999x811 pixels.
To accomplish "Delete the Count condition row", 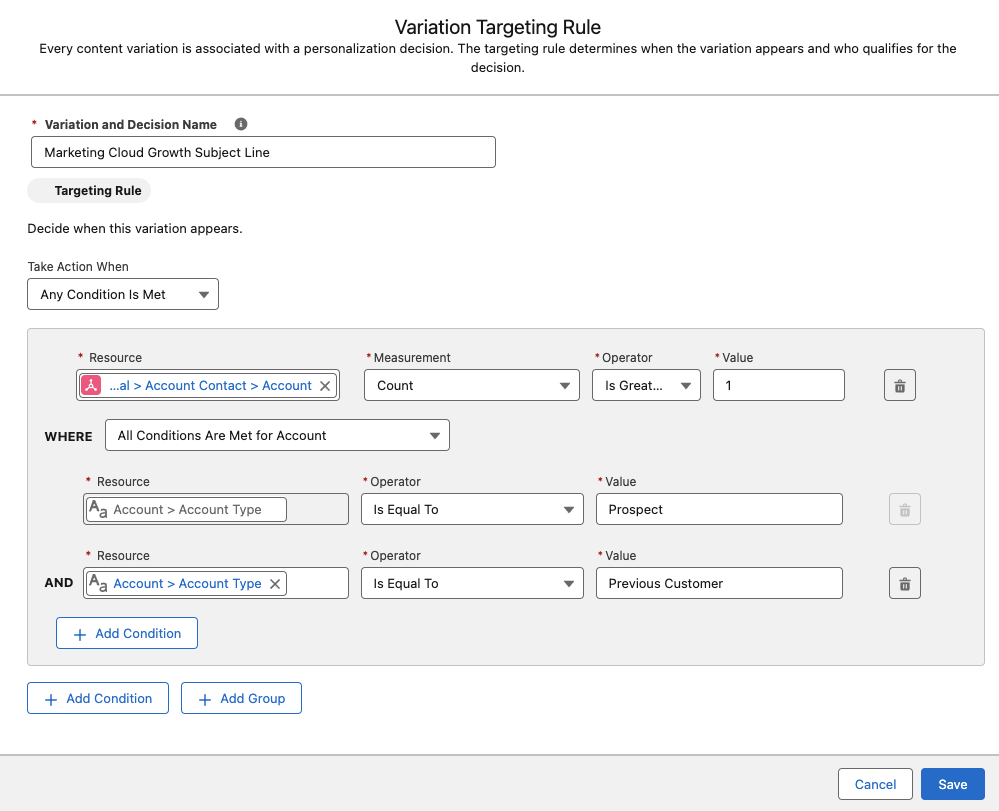I will [x=900, y=385].
